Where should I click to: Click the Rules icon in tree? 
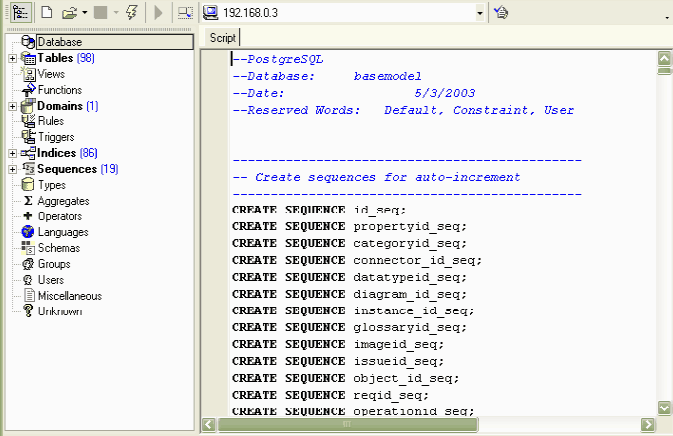[x=29, y=121]
